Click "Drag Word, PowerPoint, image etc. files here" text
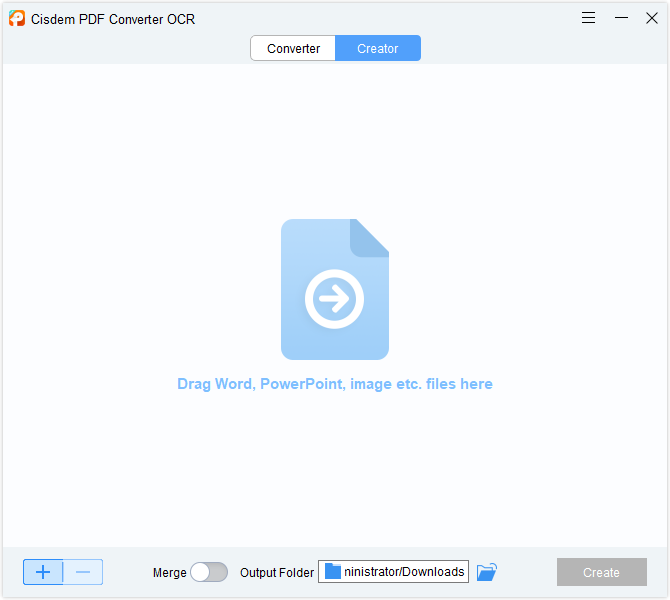Image resolution: width=670 pixels, height=600 pixels. (335, 384)
